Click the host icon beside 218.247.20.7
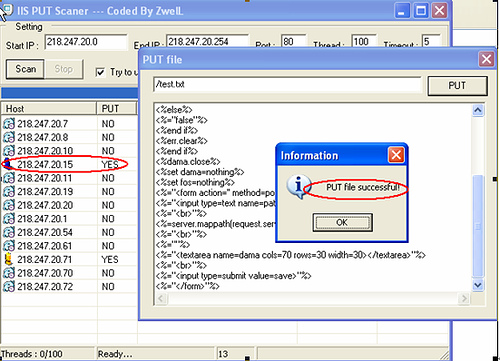The image size is (500, 361). 9,124
